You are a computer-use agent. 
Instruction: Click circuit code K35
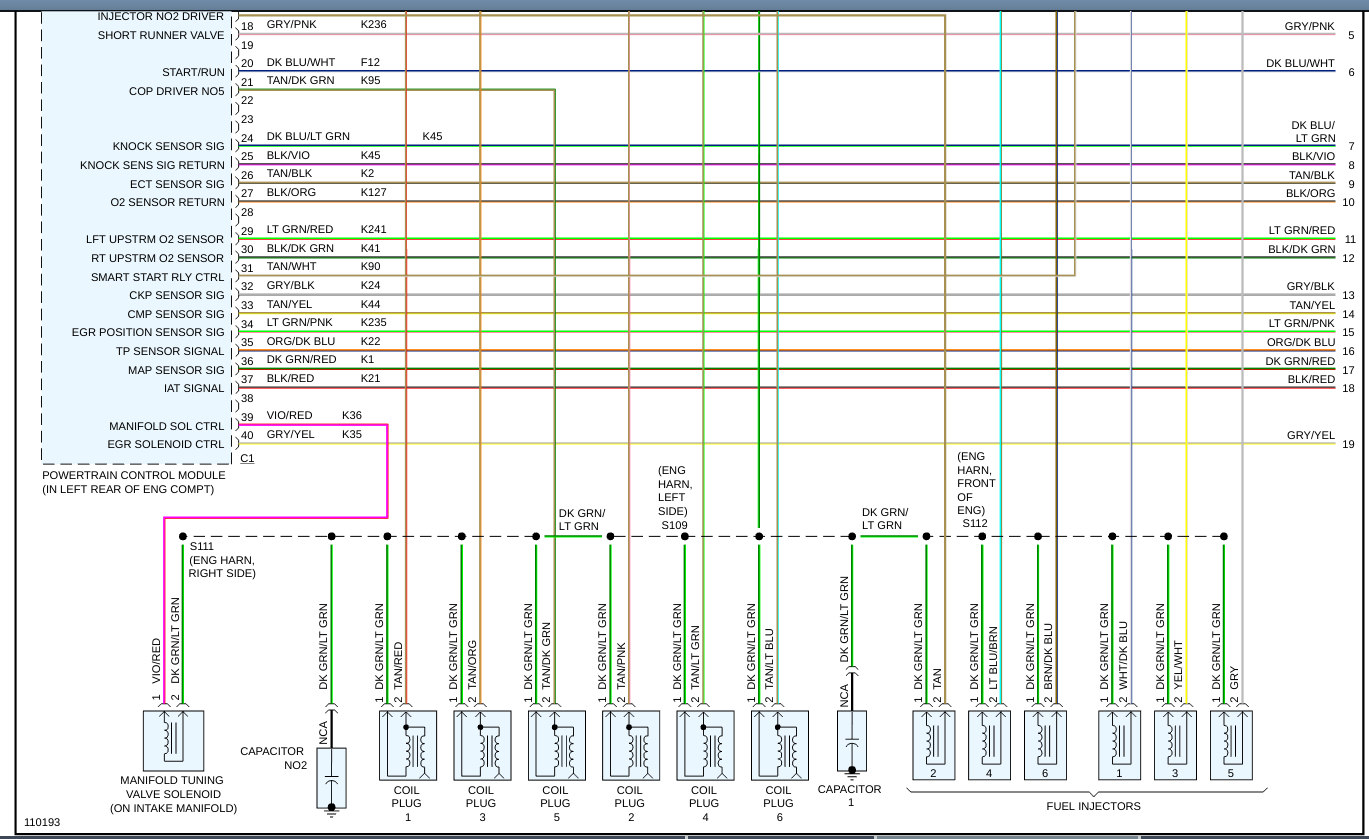click(352, 434)
